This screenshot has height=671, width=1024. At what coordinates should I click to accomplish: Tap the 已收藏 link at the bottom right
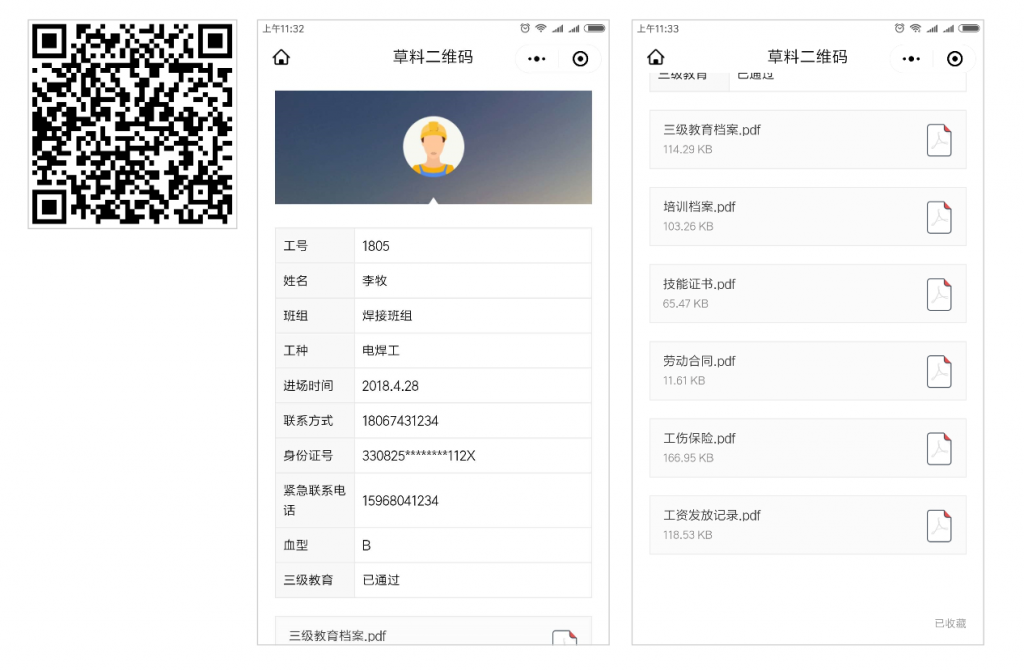(950, 623)
